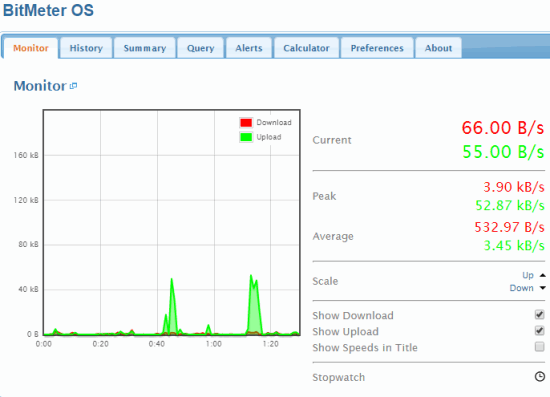Open the About tab
The height and width of the screenshot is (397, 550).
pyautogui.click(x=438, y=48)
